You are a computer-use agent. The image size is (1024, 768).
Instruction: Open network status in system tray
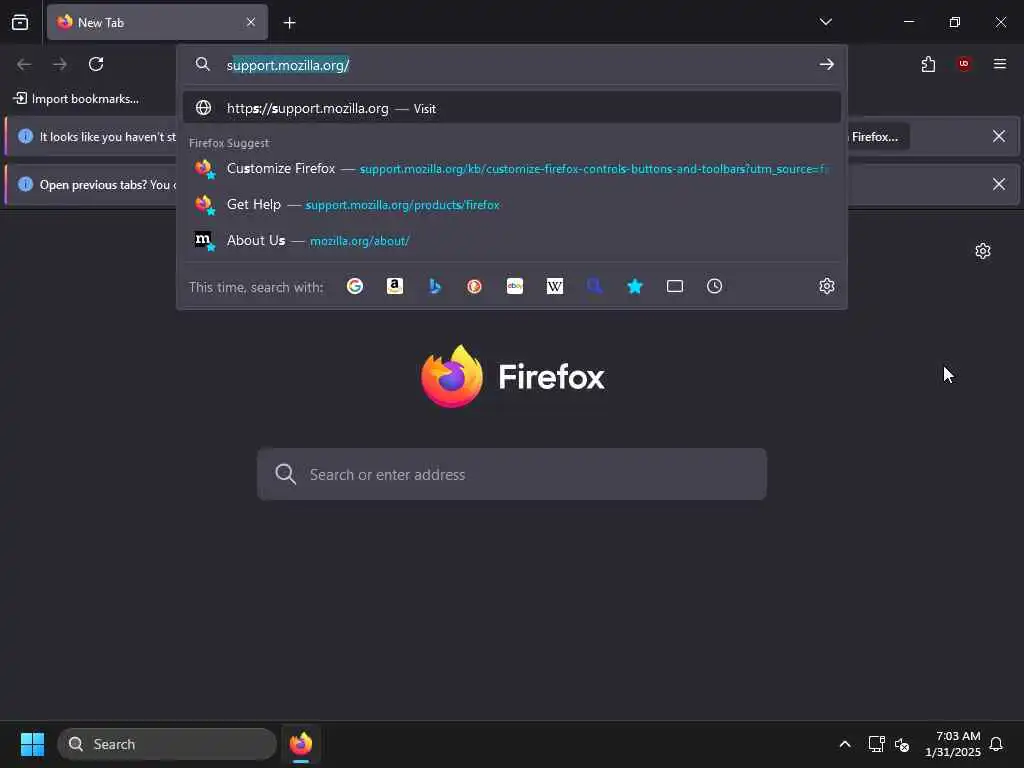click(x=876, y=744)
